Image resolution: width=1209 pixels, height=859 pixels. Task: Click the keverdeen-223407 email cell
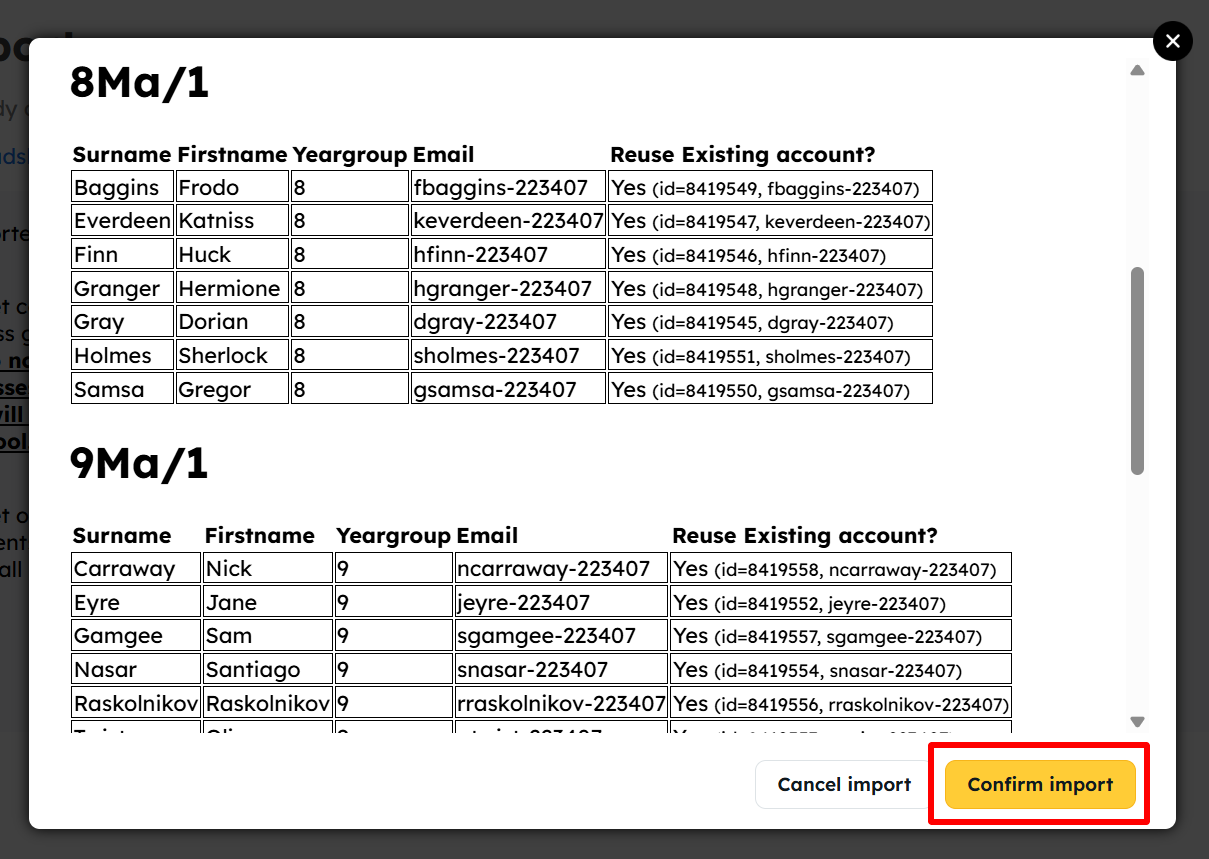(509, 221)
